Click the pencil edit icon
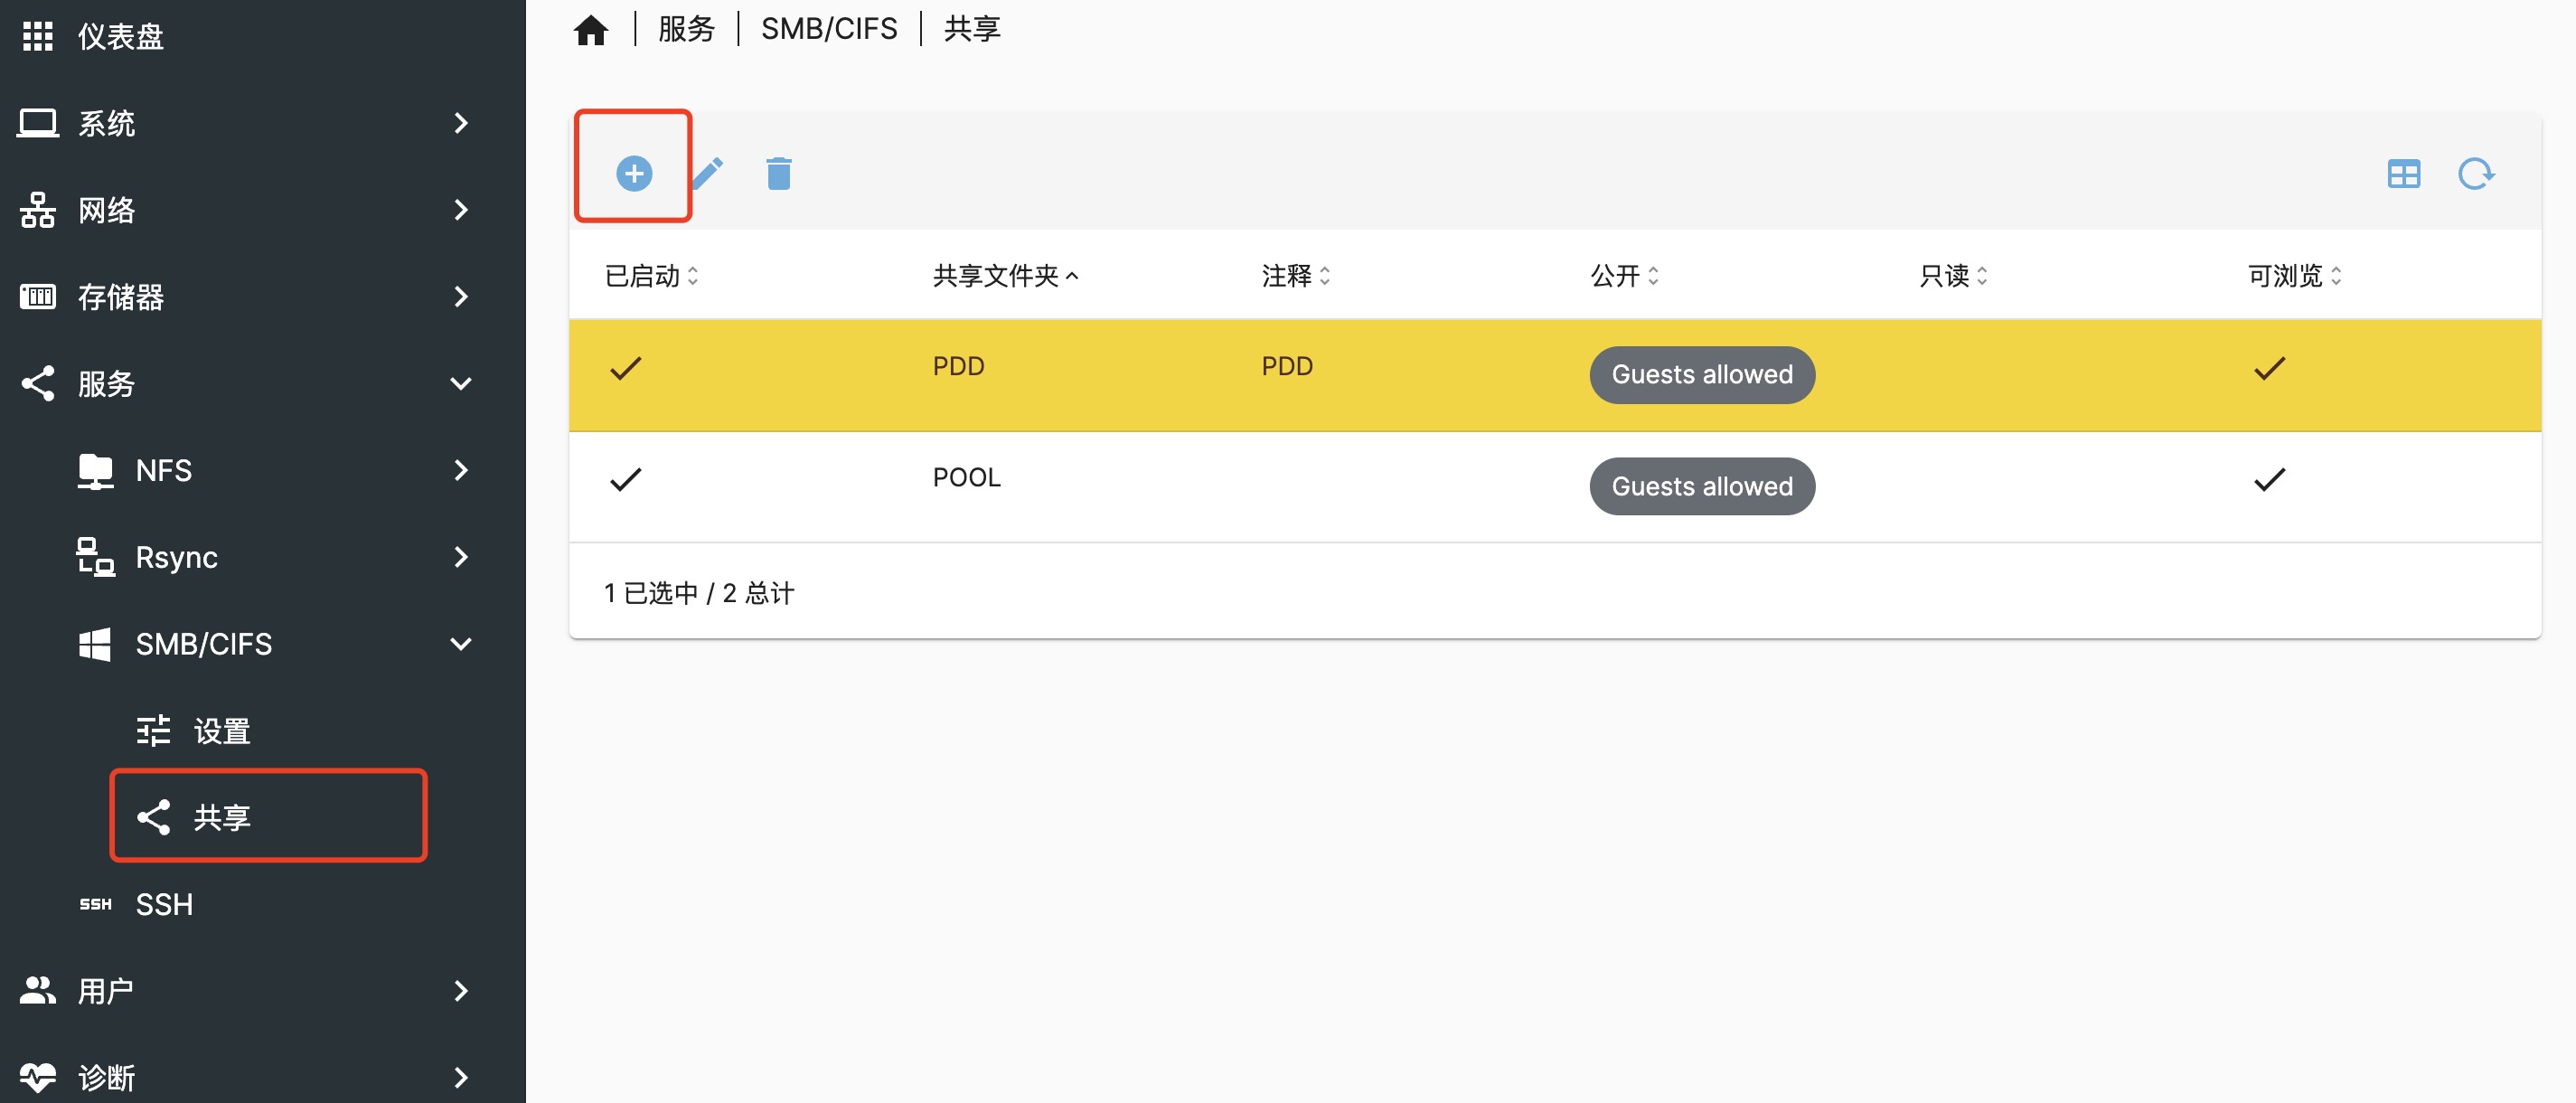2576x1103 pixels. [x=707, y=174]
